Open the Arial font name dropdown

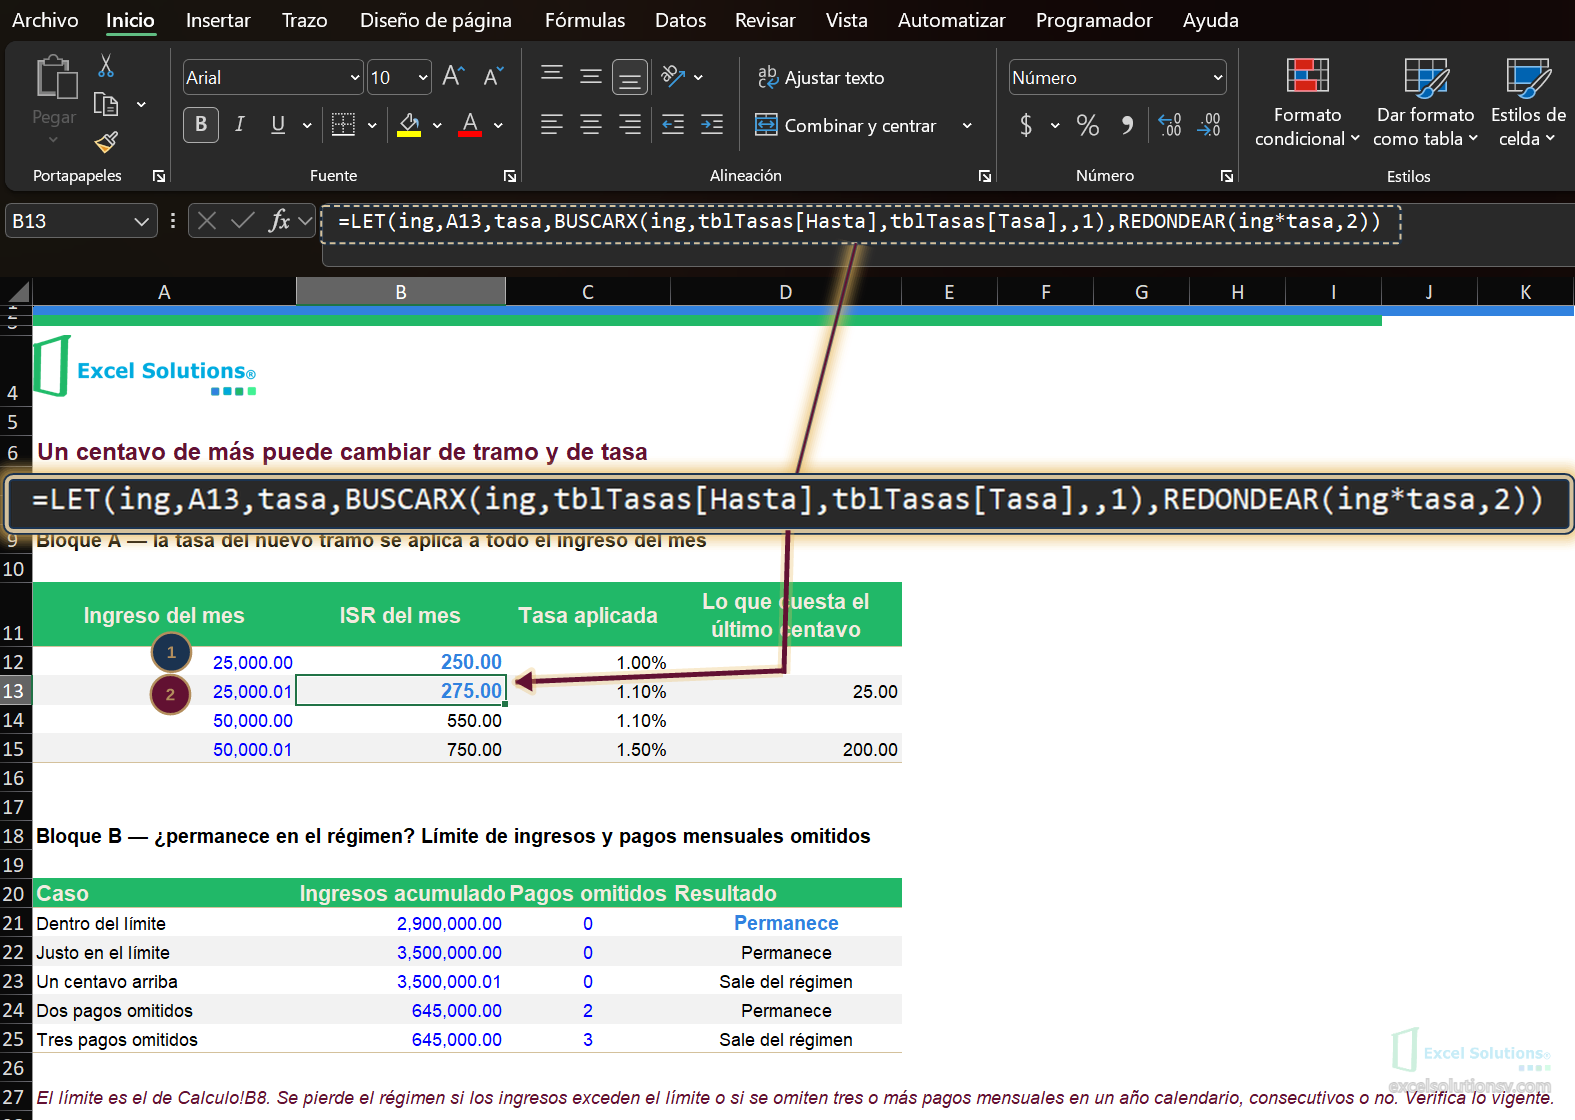click(x=354, y=77)
